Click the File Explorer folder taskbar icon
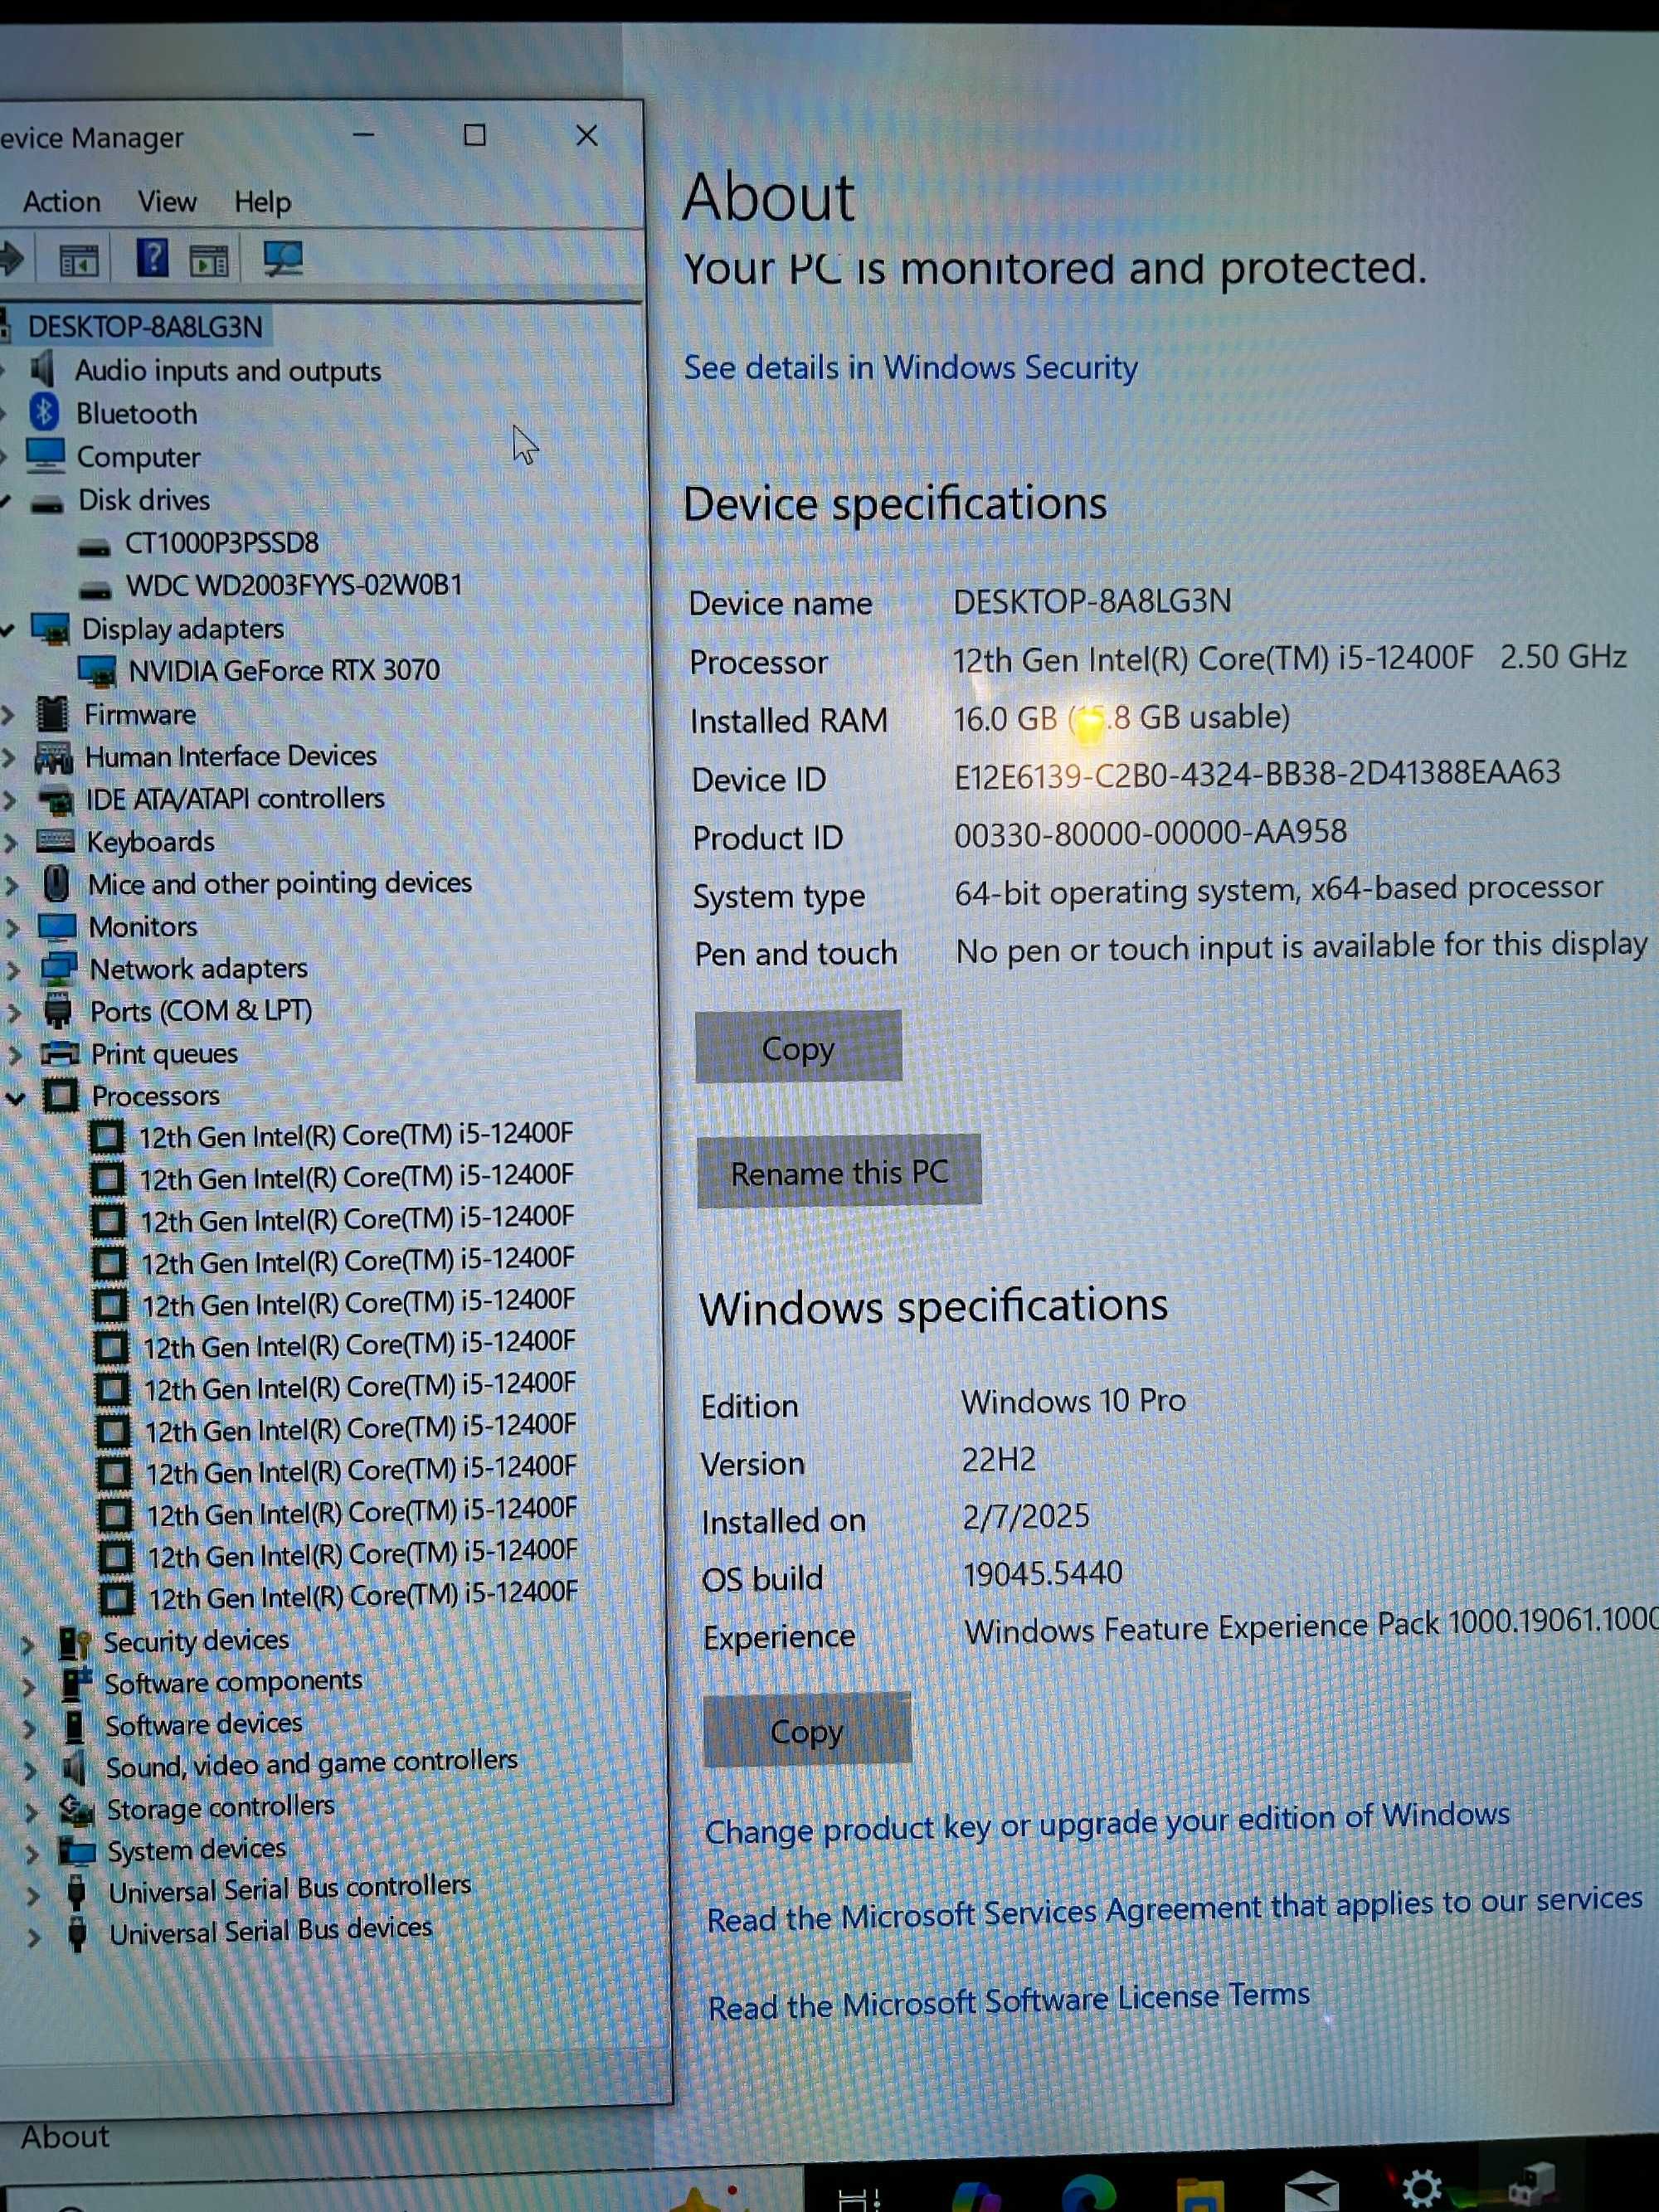1659x2212 pixels. pos(1200,2195)
